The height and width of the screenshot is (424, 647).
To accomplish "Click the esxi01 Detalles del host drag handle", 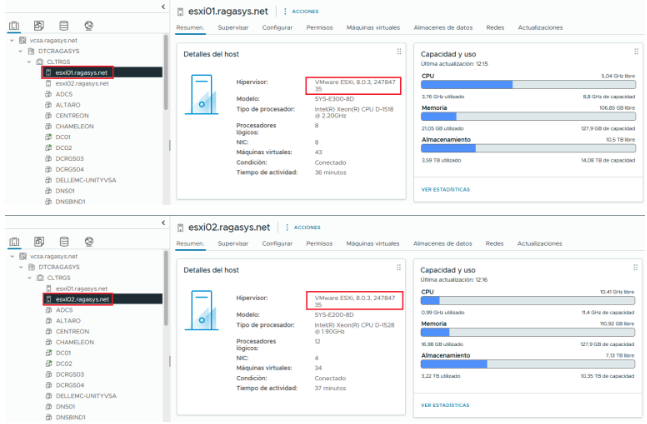I will (x=399, y=52).
